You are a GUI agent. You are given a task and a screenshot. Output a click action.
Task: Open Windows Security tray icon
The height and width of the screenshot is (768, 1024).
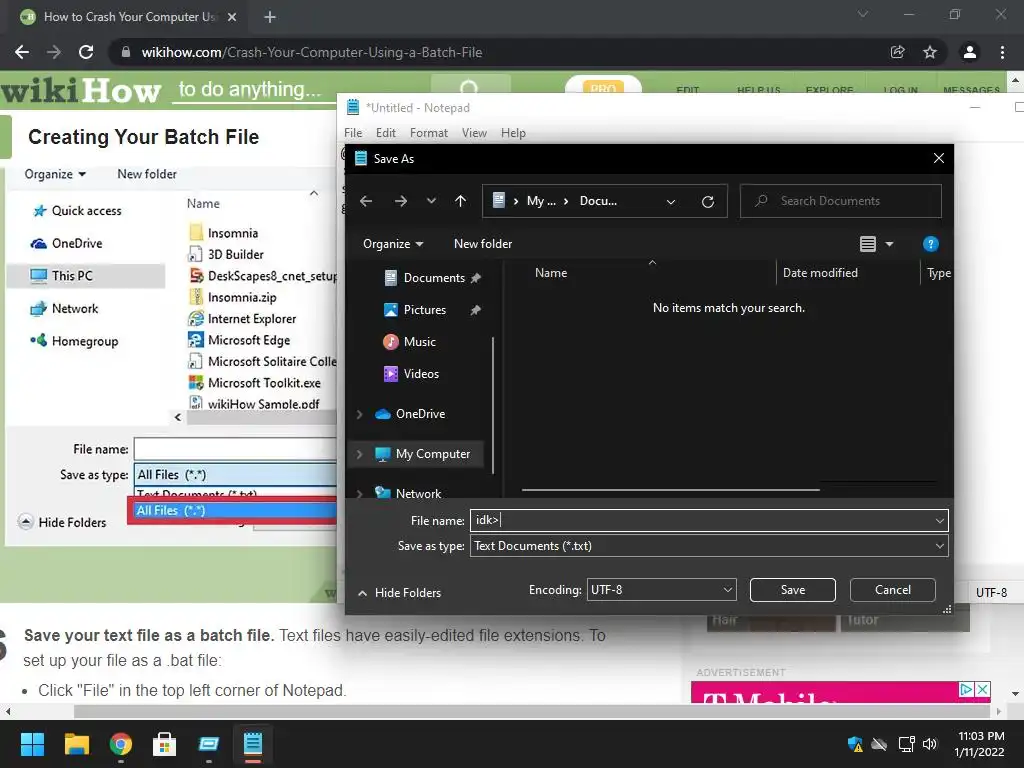pos(855,744)
